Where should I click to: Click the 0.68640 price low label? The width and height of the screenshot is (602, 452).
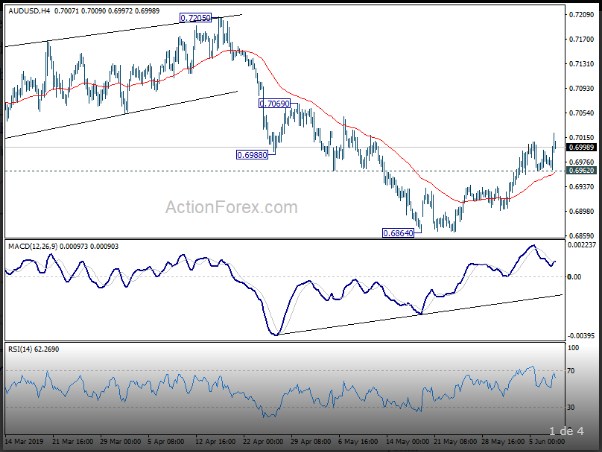(398, 232)
